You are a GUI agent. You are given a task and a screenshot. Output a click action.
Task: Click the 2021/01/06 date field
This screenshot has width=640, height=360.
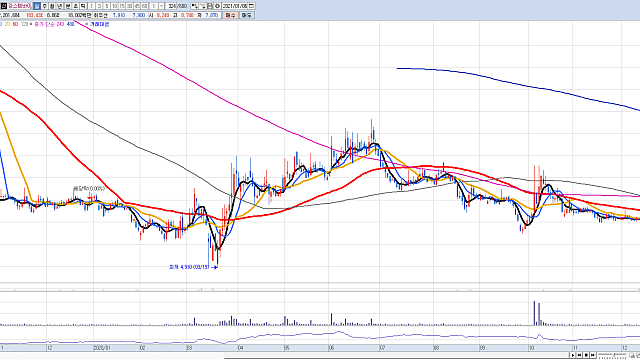(x=235, y=6)
